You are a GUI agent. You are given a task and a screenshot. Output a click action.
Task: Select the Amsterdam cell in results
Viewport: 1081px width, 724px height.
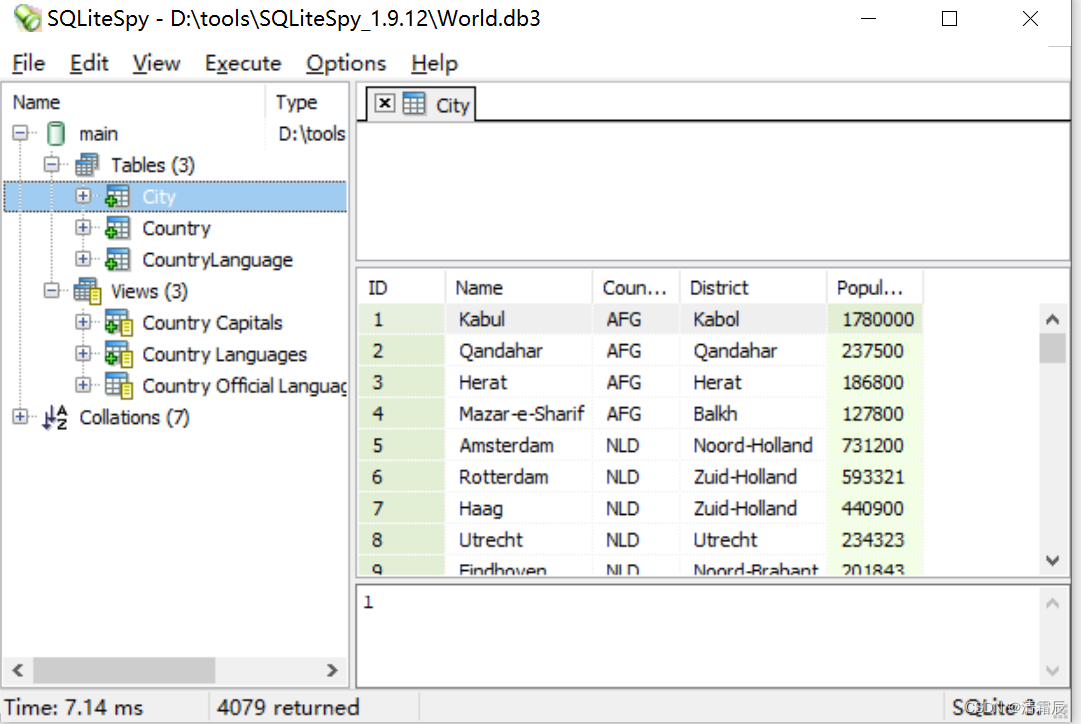coord(506,445)
